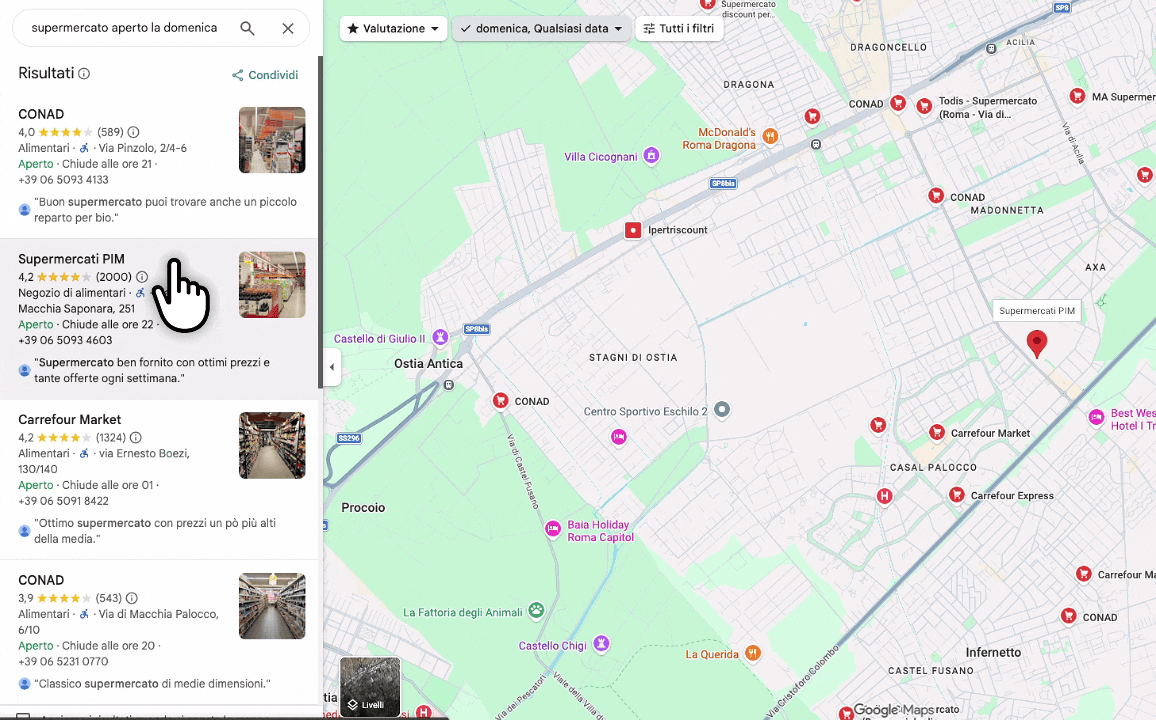The width and height of the screenshot is (1156, 720).
Task: Open the domenica, Qualsiasi data dropdown
Action: tap(541, 29)
